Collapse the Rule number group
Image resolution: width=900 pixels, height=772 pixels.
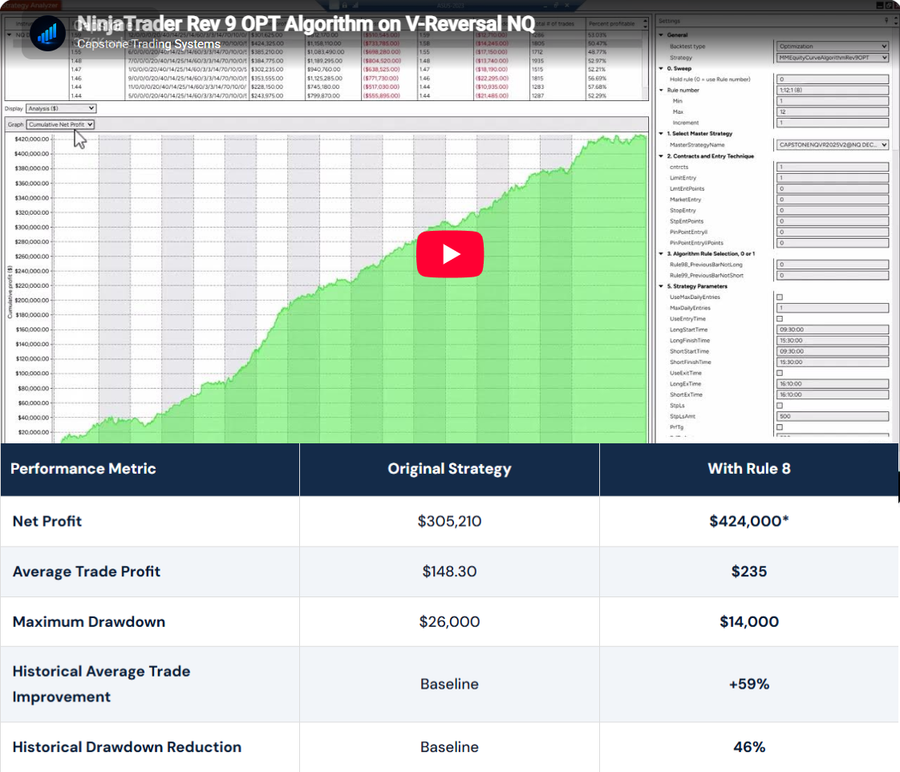click(x=661, y=90)
